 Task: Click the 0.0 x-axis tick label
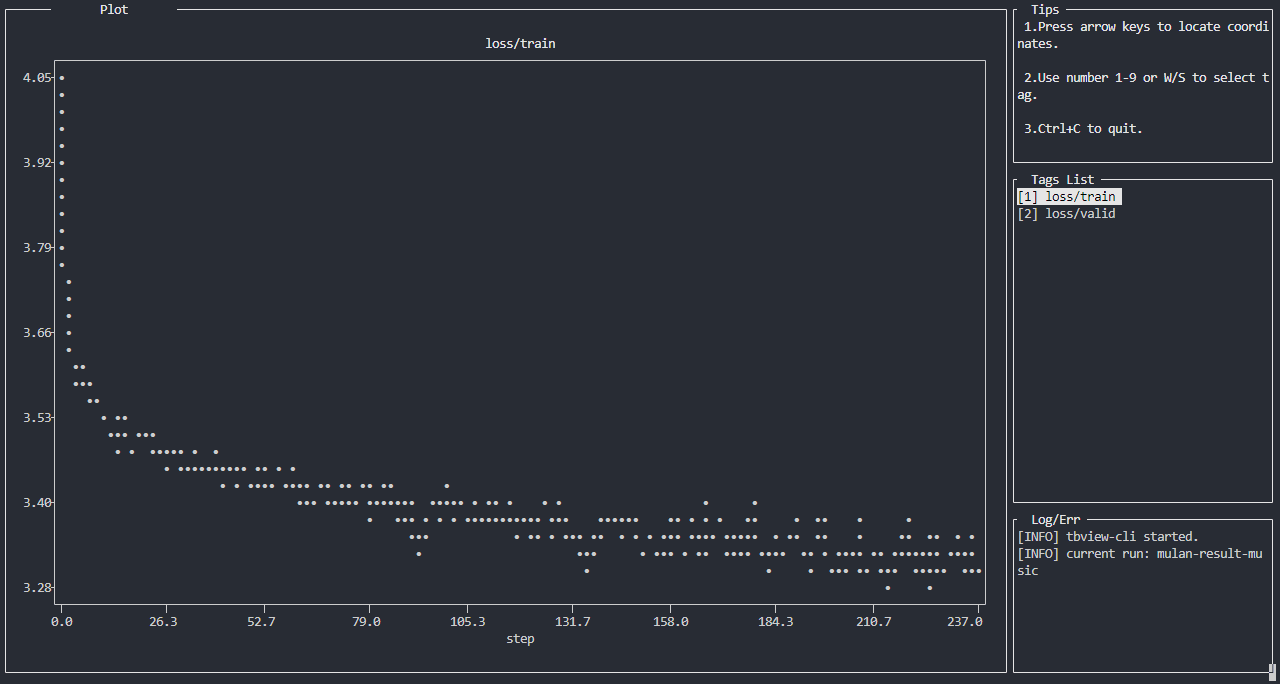(62, 622)
